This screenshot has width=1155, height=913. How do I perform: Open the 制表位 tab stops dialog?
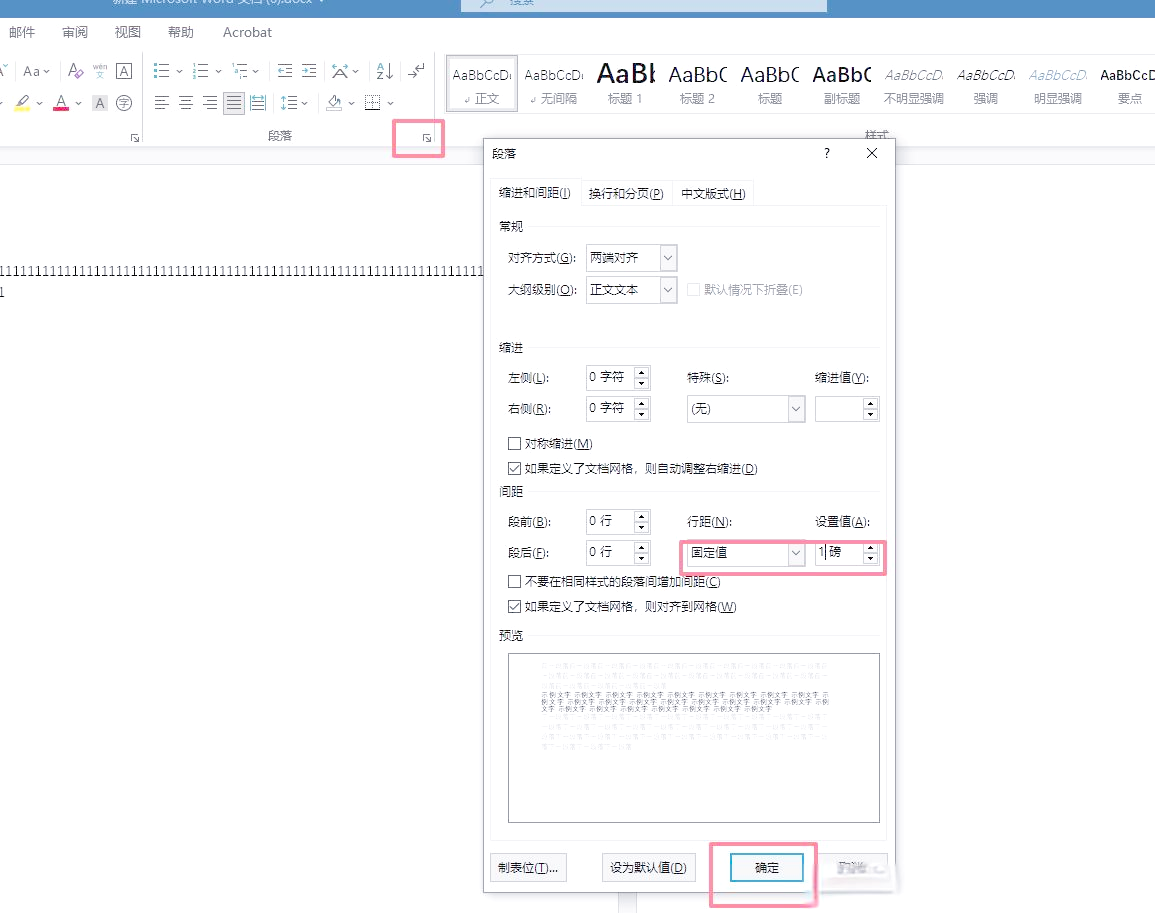(529, 868)
